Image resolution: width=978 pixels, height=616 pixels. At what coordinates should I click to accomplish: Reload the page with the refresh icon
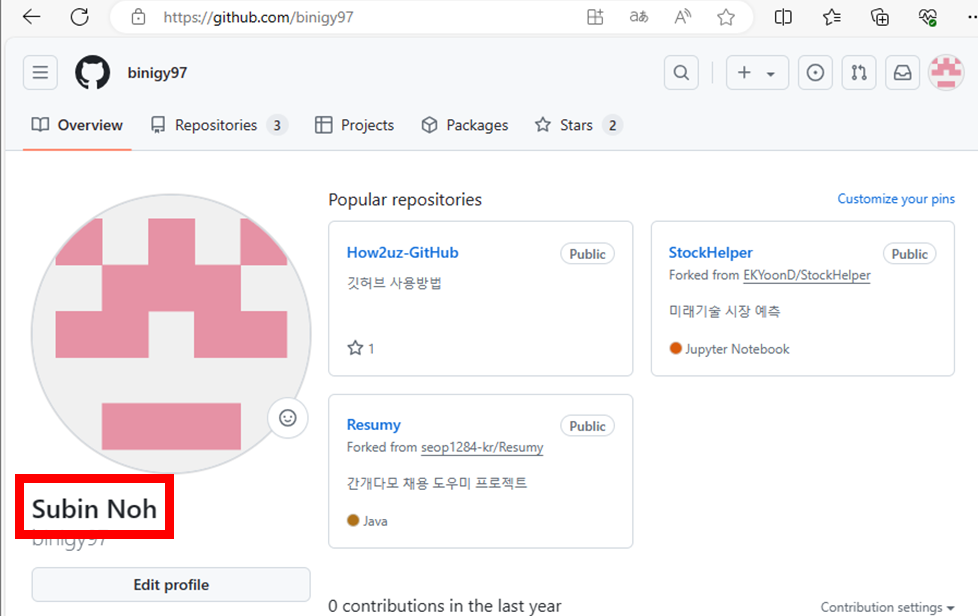[79, 17]
